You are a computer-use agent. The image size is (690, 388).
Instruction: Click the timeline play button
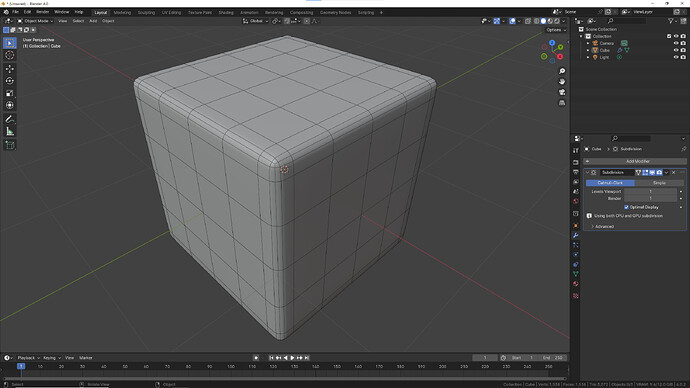(292, 358)
